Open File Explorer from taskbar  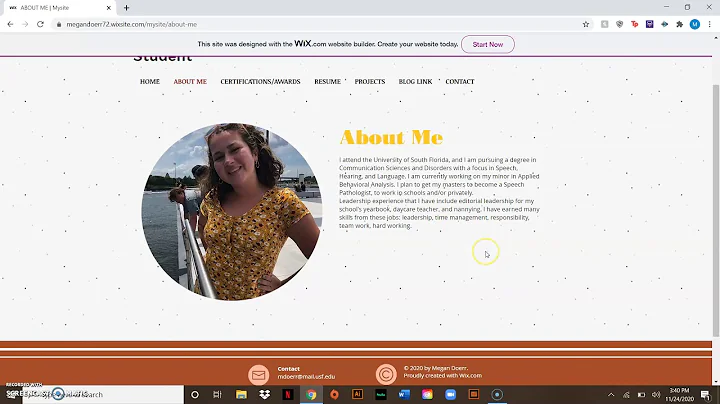(x=241, y=394)
